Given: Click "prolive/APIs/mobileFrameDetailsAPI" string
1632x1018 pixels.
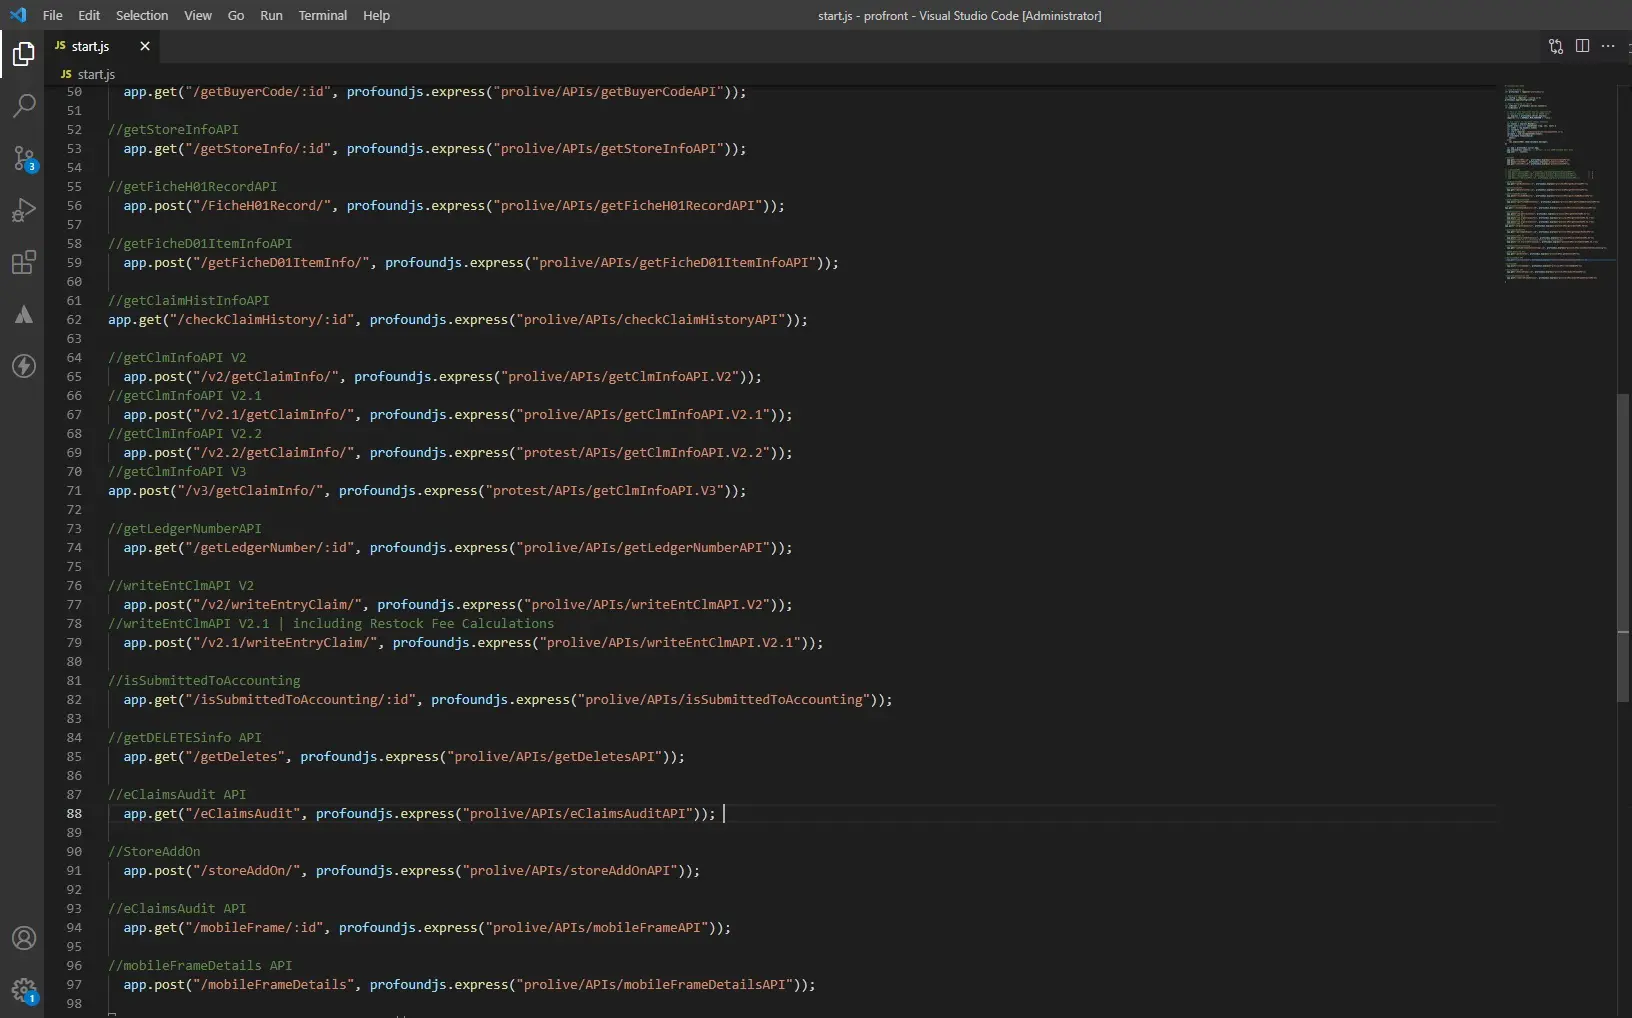Looking at the screenshot, I should tap(655, 984).
